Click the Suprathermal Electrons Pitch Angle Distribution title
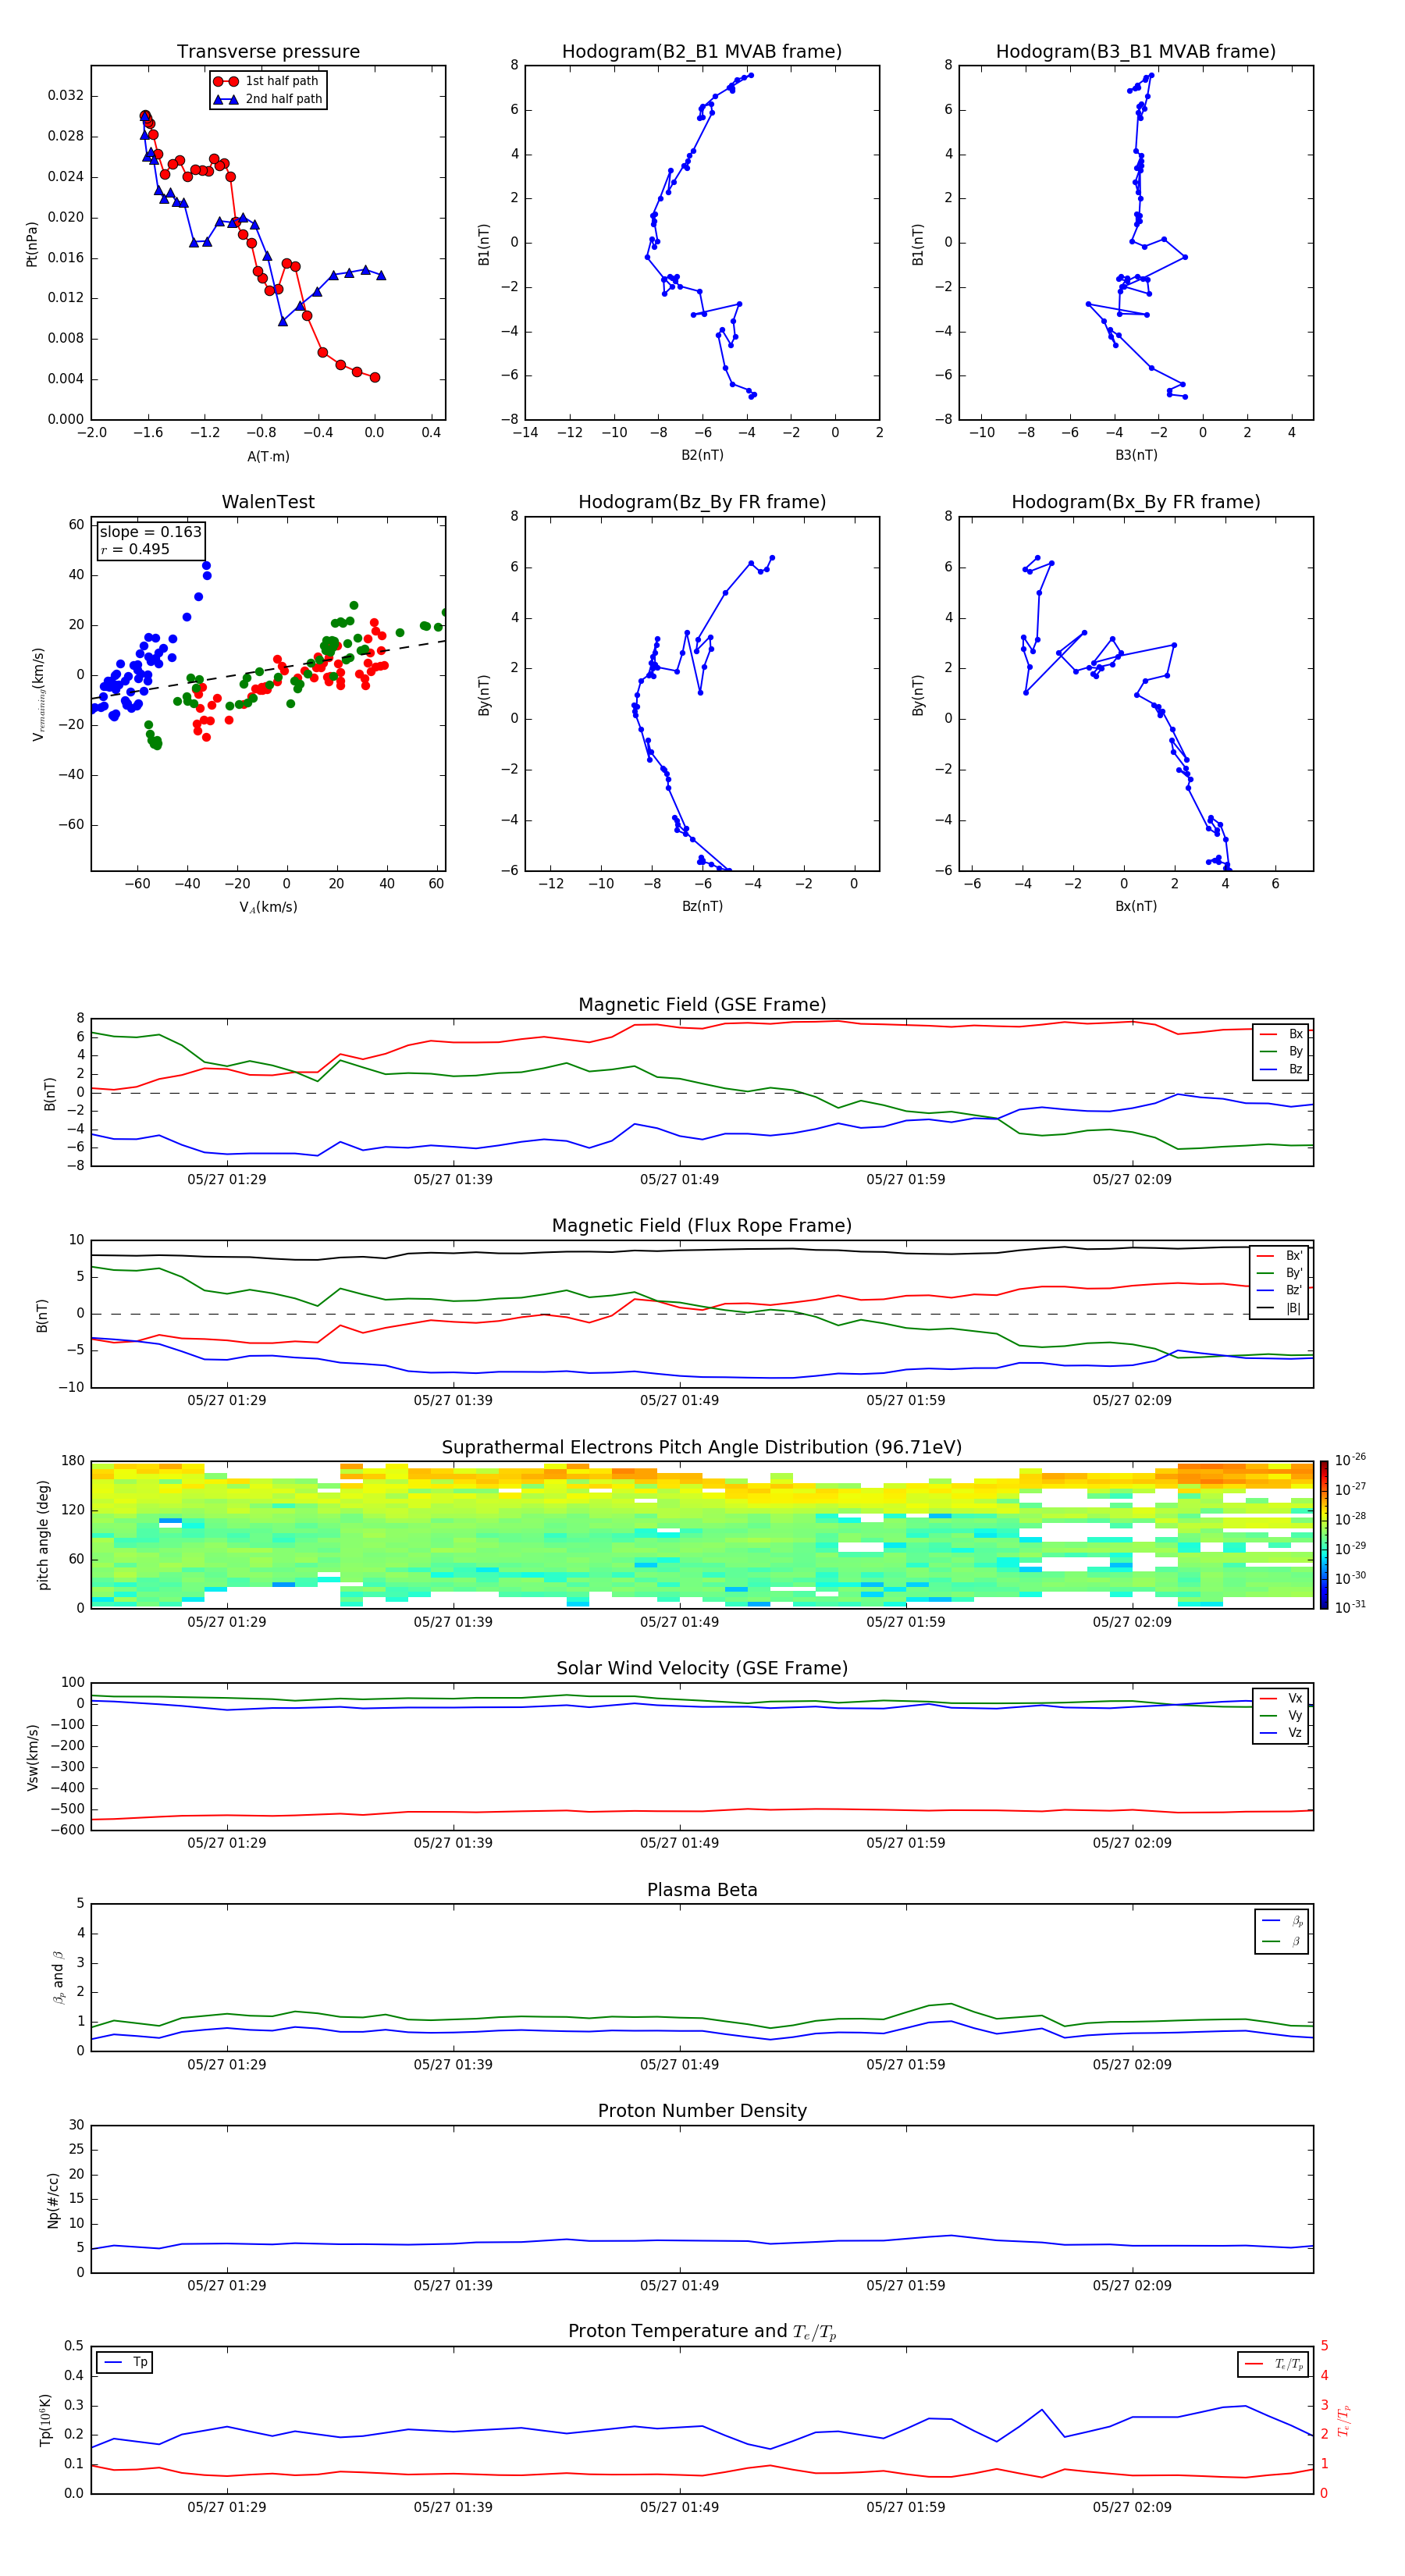Screen dimensions: 1405x2576 [x=702, y=1448]
